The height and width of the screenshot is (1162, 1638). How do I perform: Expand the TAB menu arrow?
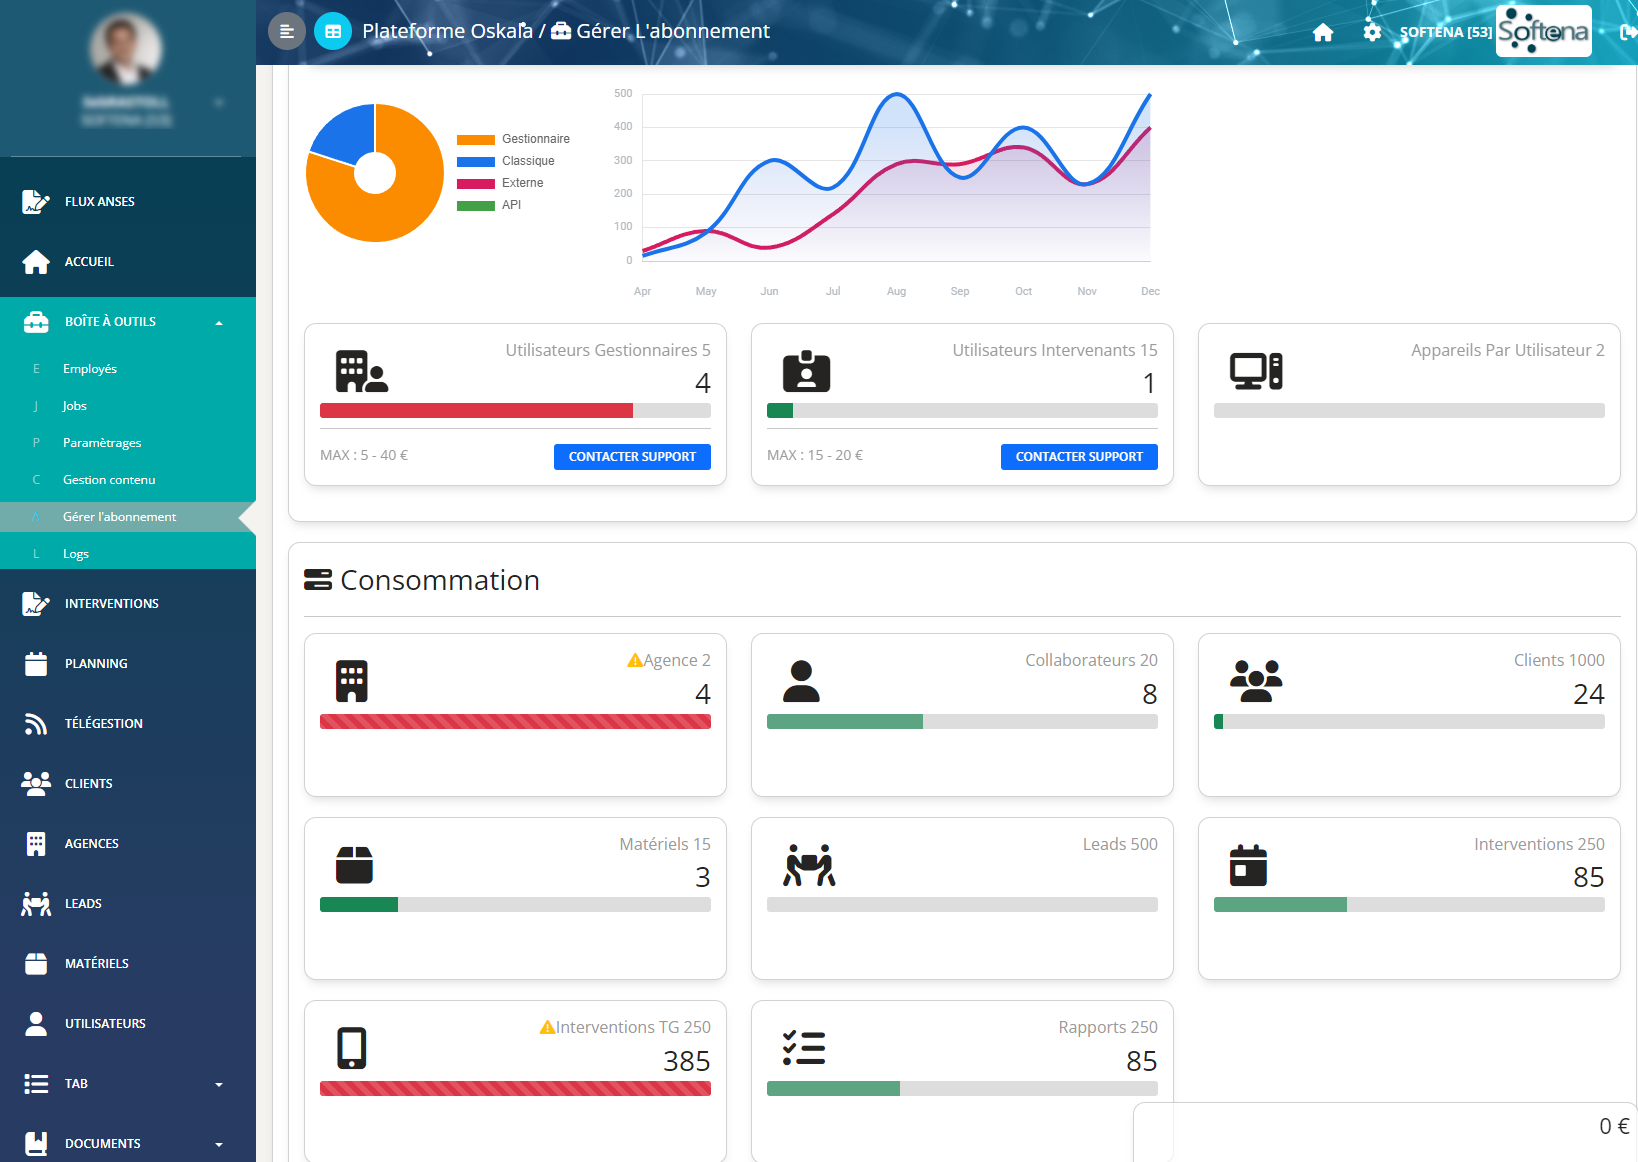219,1084
